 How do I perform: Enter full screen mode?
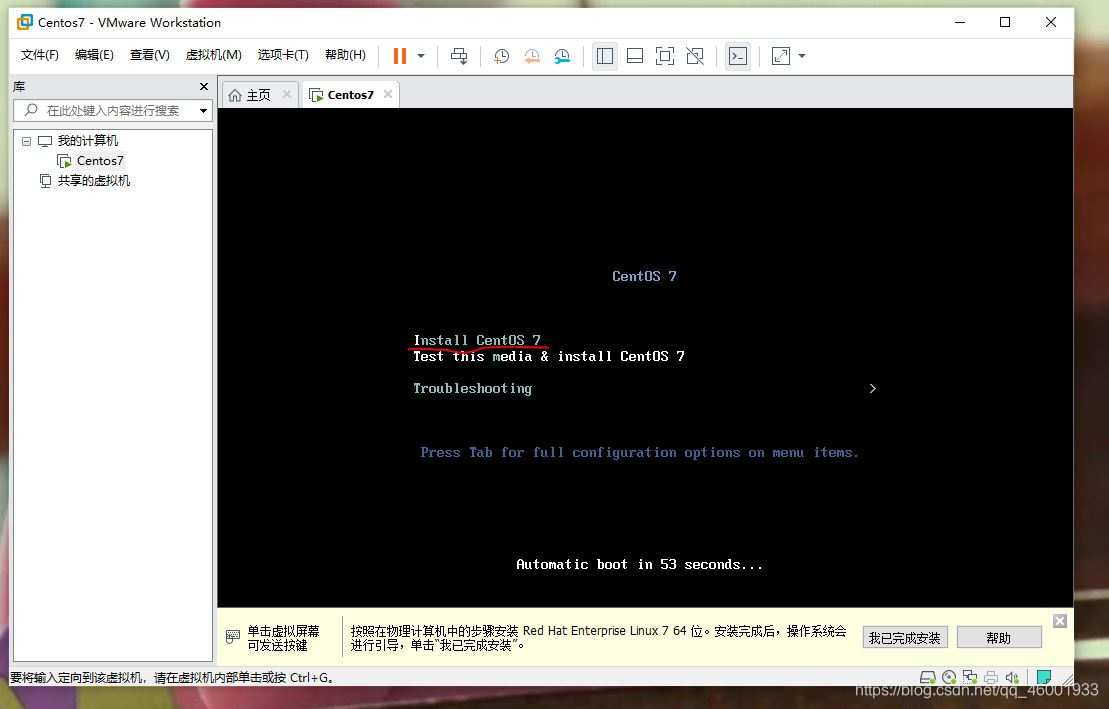coord(665,56)
